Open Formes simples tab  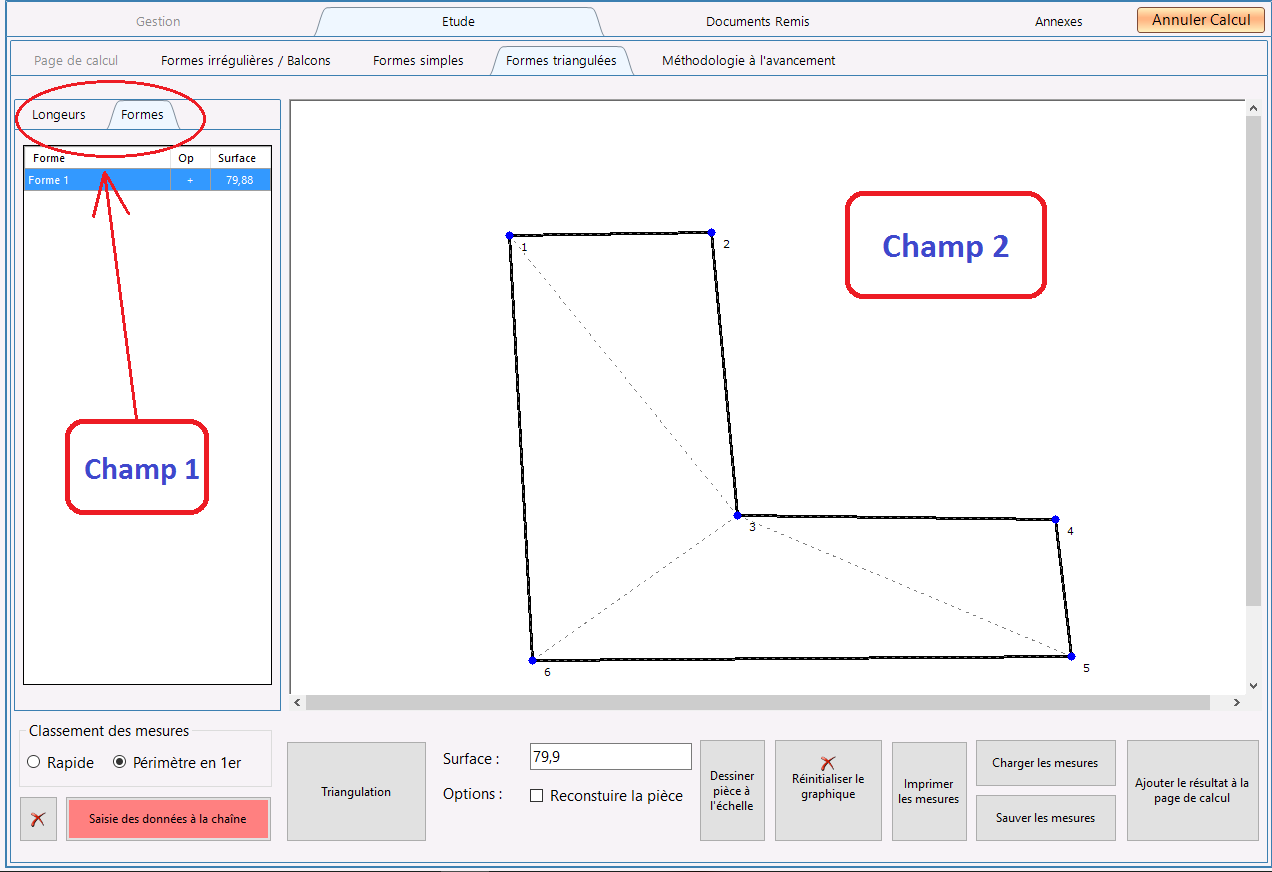[x=418, y=61]
